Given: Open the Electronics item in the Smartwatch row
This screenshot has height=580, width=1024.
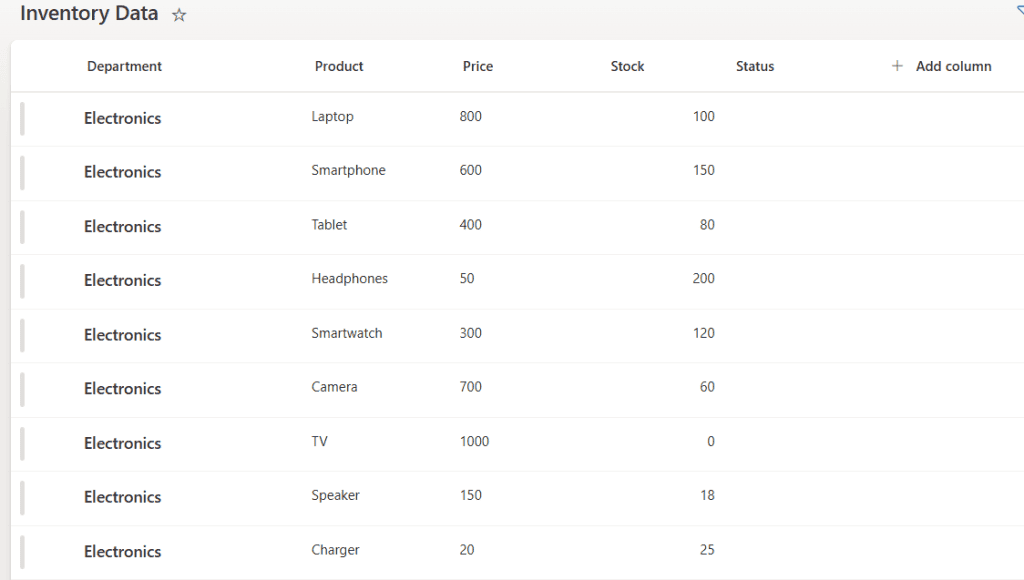Looking at the screenshot, I should pos(123,335).
